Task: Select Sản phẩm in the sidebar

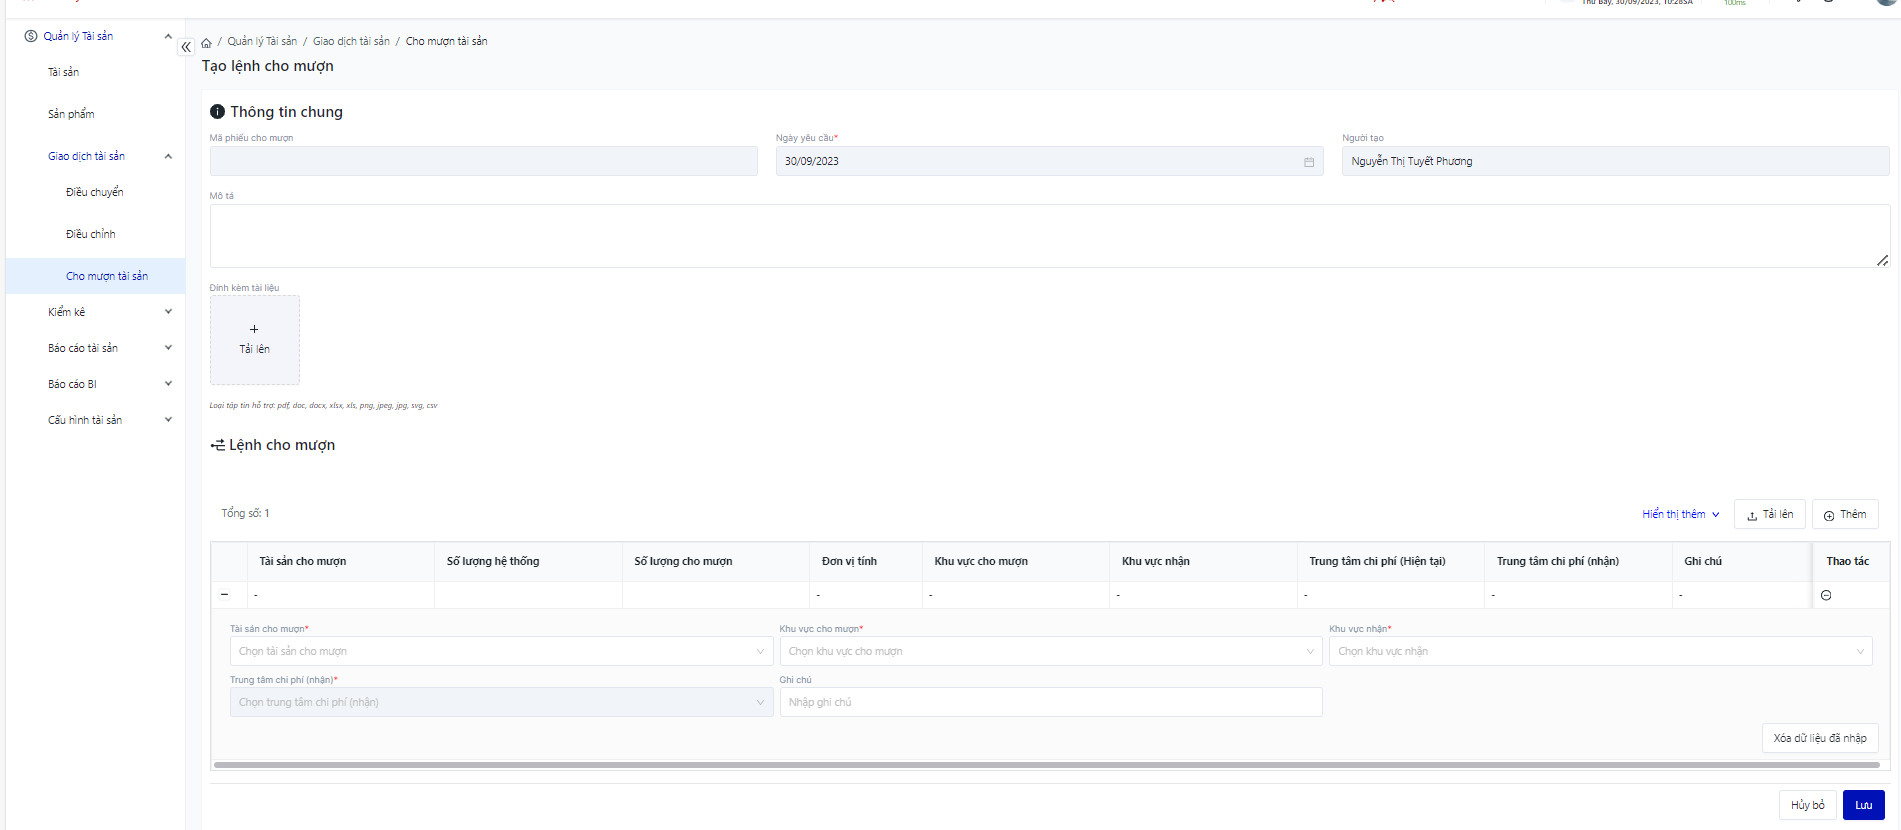Action: click(x=71, y=114)
